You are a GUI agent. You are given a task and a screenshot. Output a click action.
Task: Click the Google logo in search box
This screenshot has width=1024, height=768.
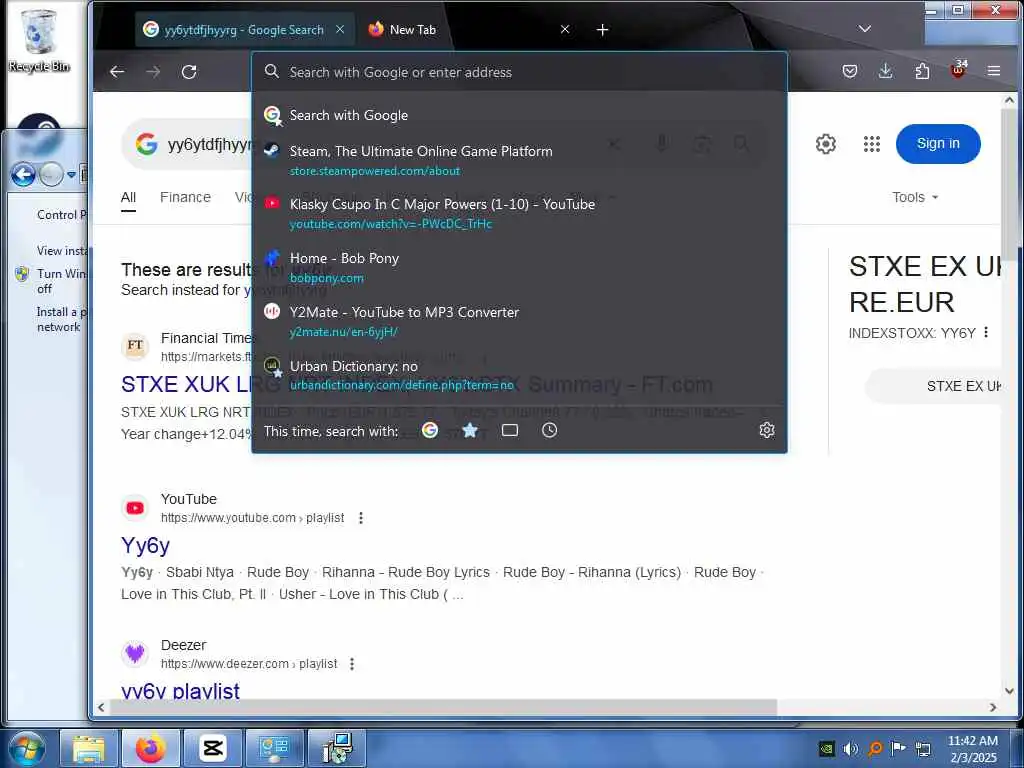coord(147,144)
